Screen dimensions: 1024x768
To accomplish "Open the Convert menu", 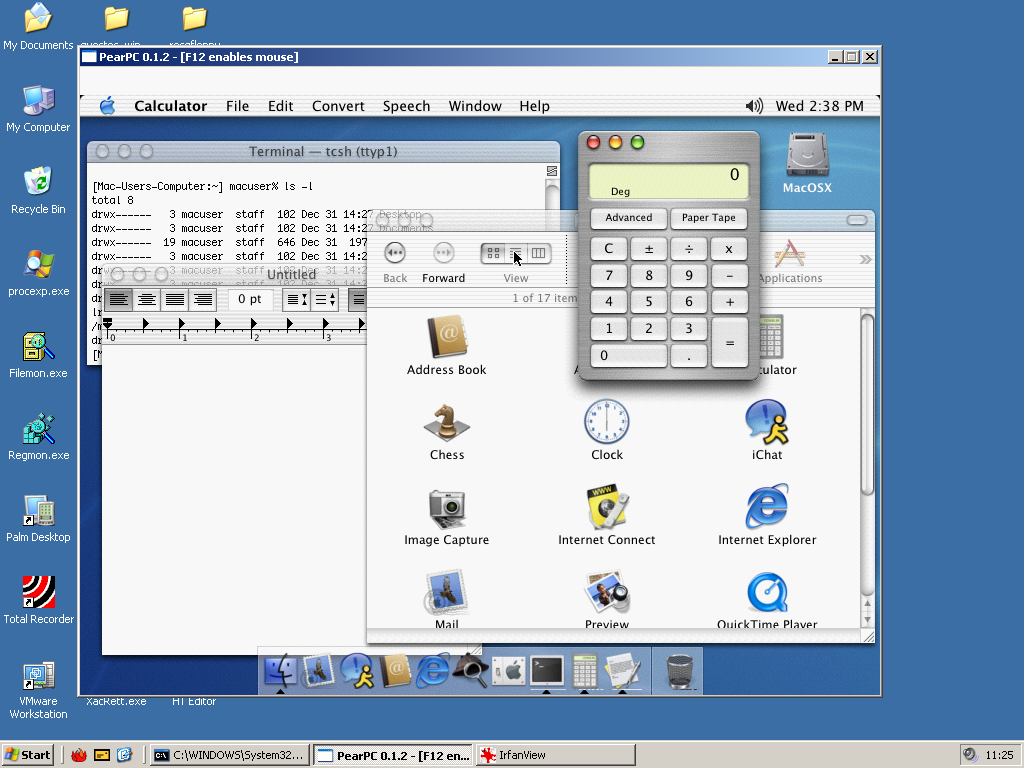I will click(338, 106).
